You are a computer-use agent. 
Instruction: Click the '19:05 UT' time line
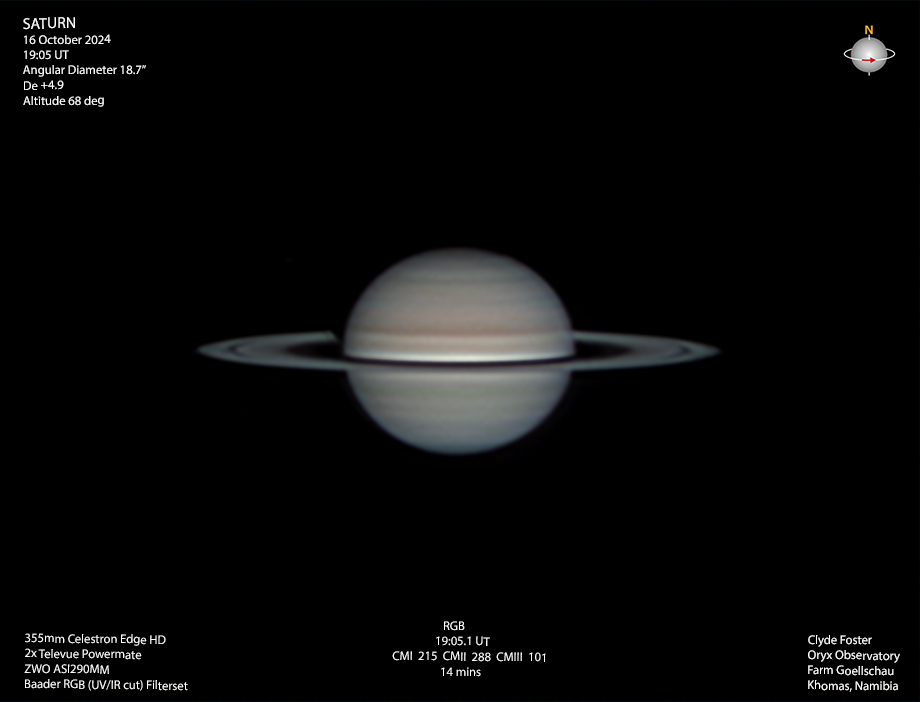coord(46,55)
